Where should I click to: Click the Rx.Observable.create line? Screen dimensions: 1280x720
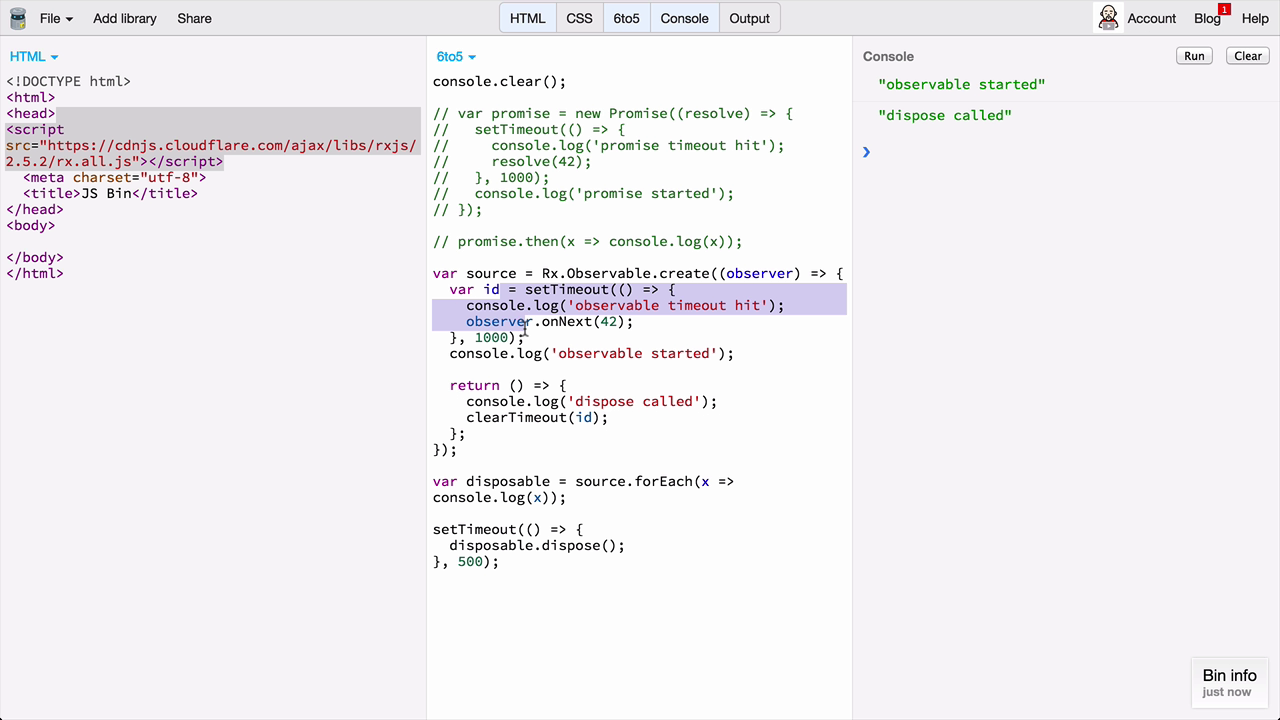coord(638,274)
